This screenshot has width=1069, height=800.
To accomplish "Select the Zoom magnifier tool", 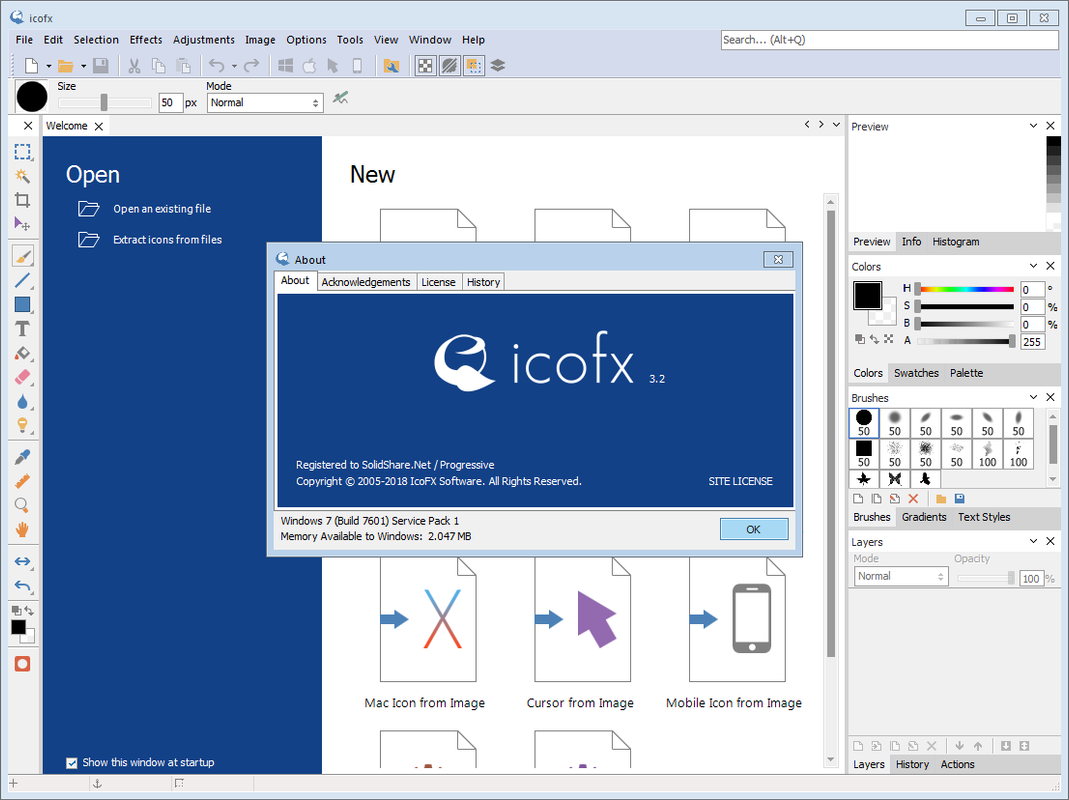I will (x=22, y=505).
